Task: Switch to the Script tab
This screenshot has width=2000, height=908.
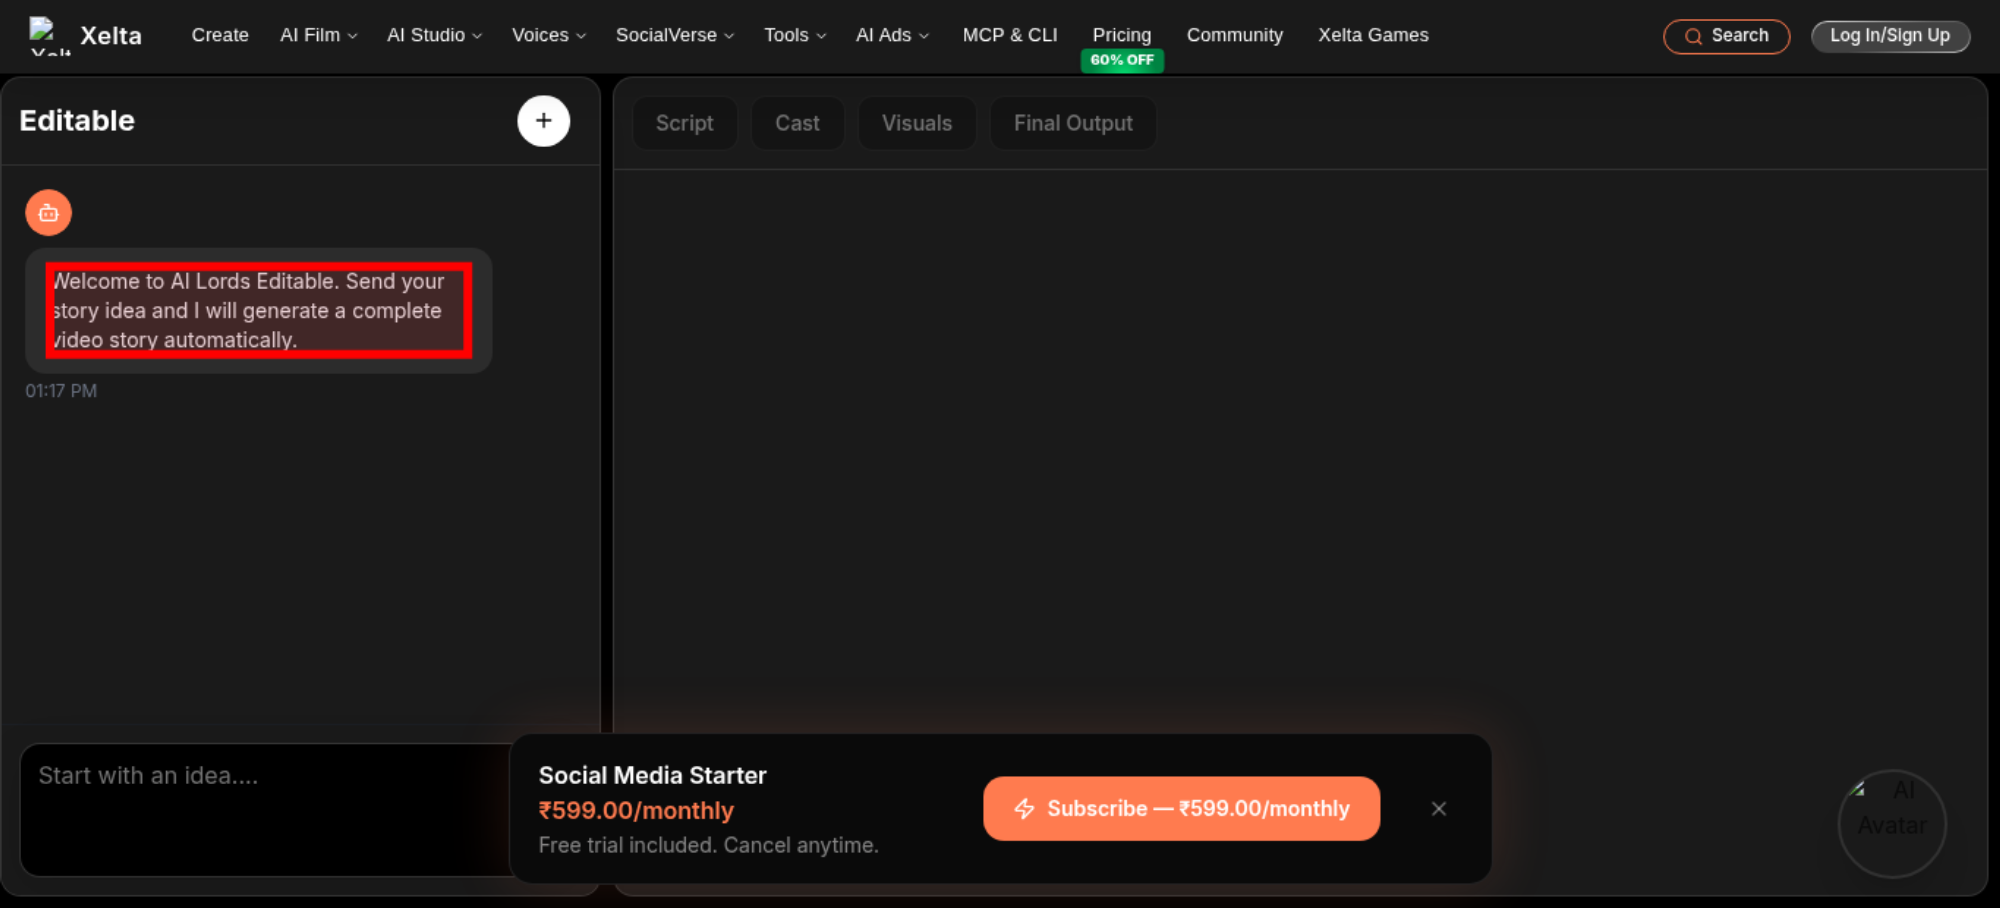Action: [x=685, y=123]
